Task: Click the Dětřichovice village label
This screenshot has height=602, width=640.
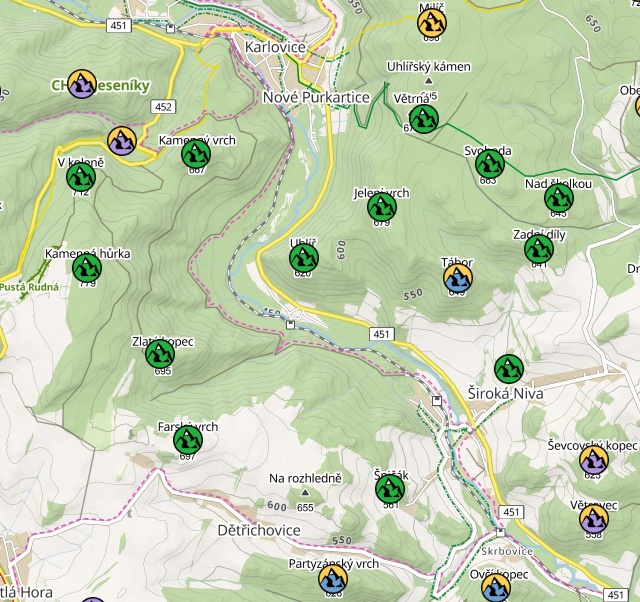Action: pos(259,528)
